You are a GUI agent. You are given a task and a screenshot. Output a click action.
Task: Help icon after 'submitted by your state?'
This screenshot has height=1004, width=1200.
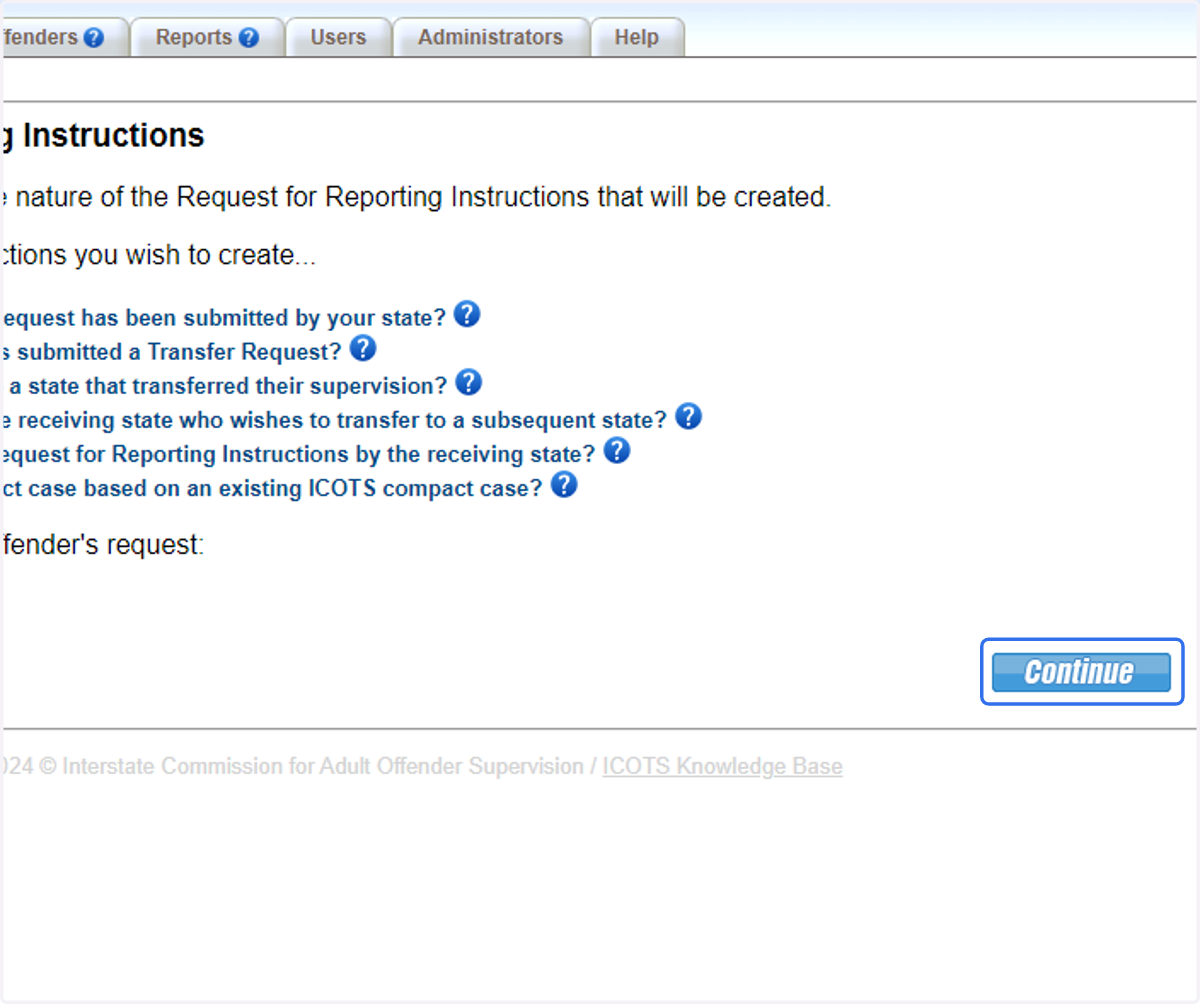tap(467, 315)
